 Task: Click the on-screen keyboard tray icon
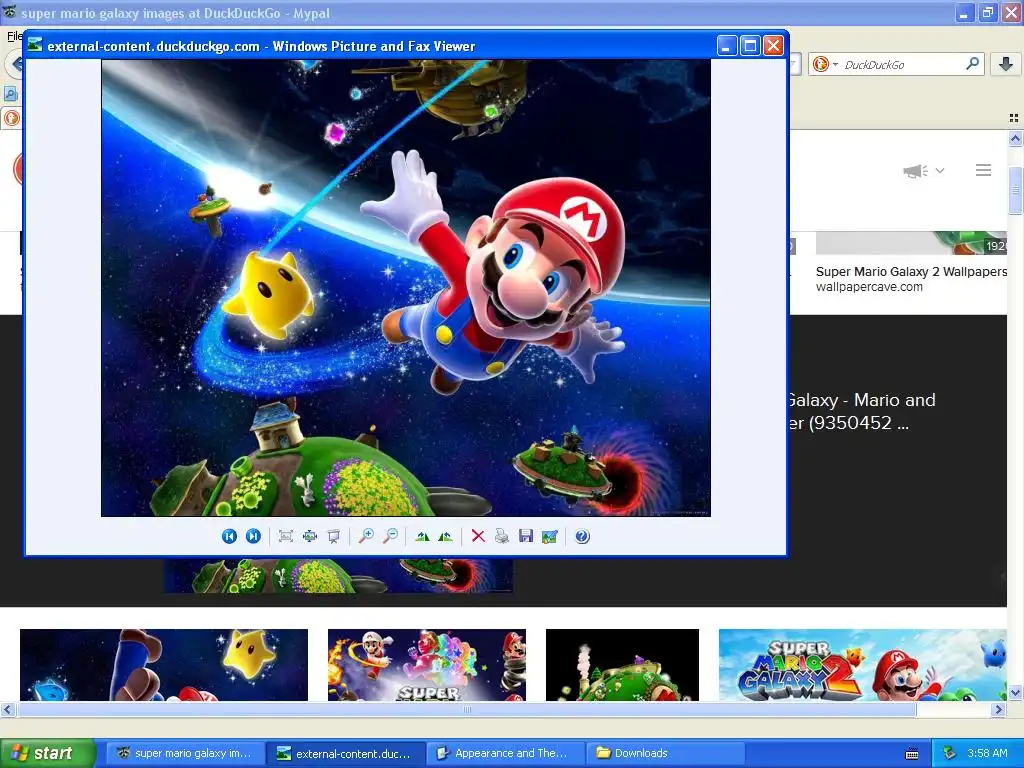[x=912, y=754]
